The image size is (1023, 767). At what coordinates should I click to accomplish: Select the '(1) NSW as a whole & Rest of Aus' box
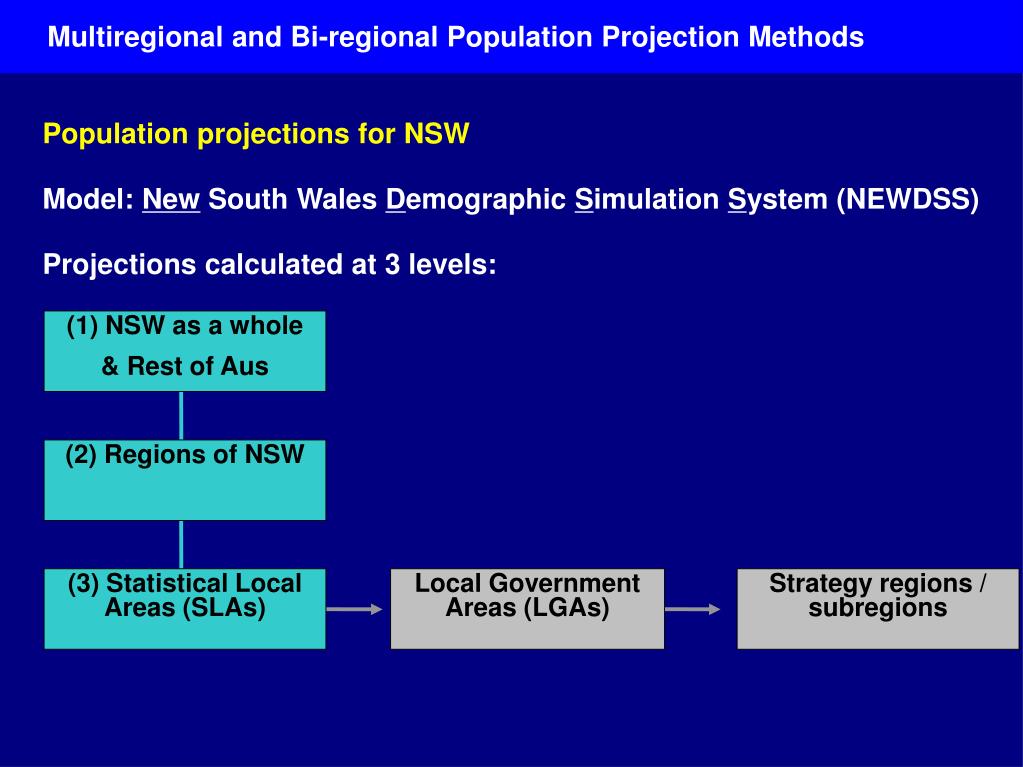(x=185, y=352)
